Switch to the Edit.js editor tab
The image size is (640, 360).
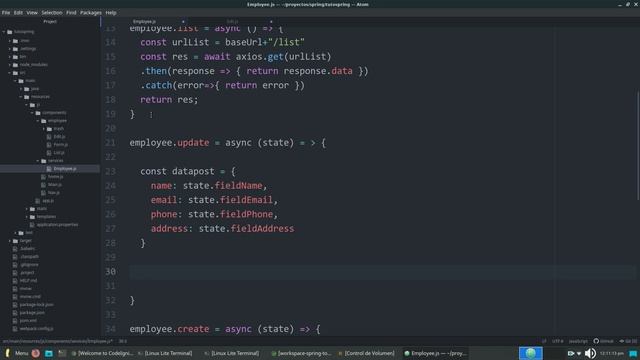(x=232, y=21)
